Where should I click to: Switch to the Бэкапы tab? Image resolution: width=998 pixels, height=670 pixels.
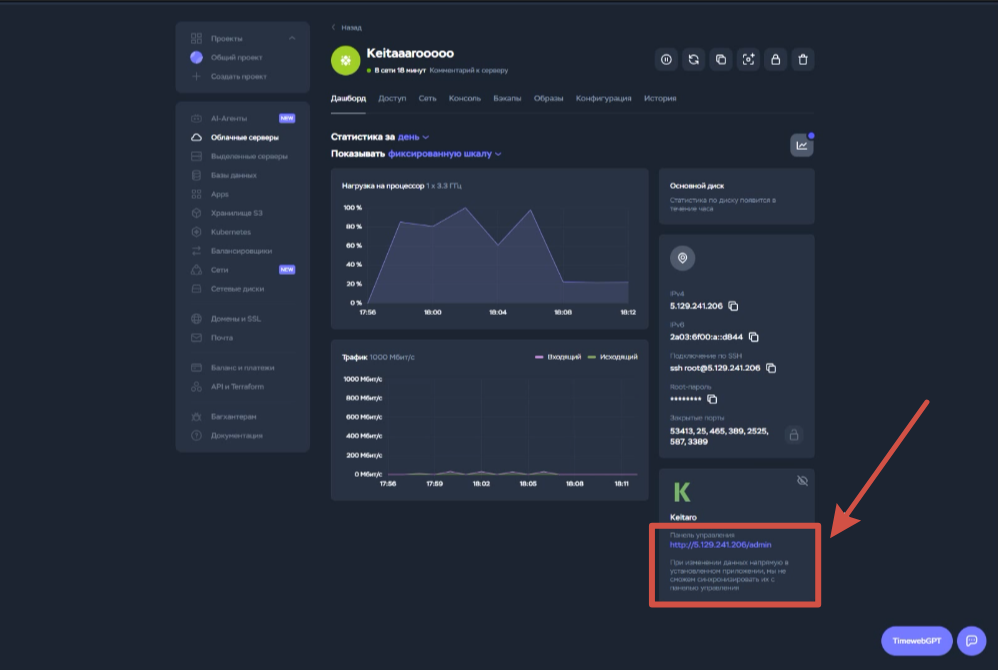[507, 99]
